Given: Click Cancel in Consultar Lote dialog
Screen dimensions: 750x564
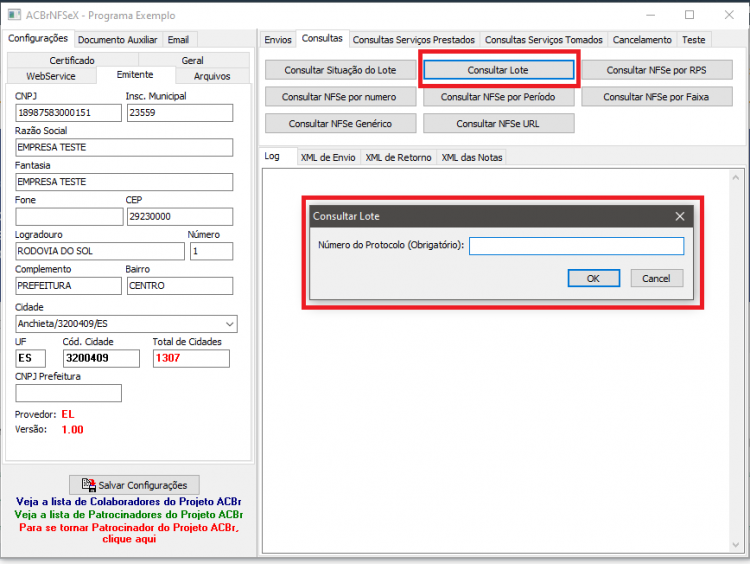Looking at the screenshot, I should tap(656, 278).
